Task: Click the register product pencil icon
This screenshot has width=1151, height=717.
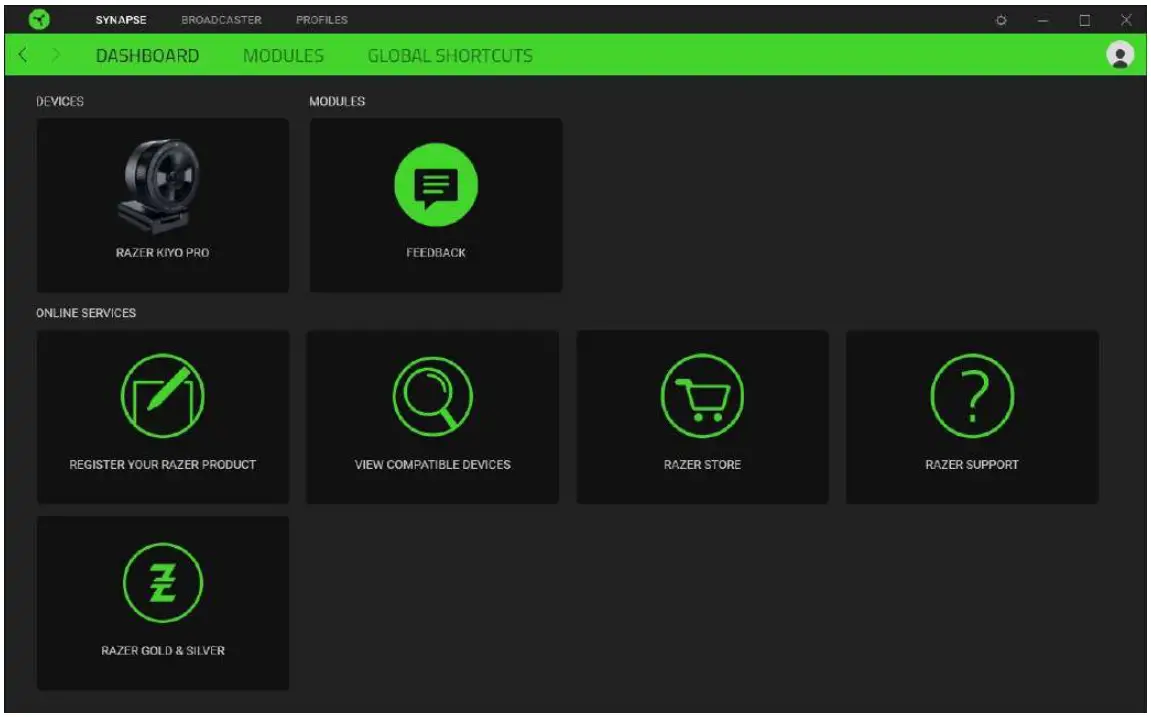Action: [x=162, y=396]
